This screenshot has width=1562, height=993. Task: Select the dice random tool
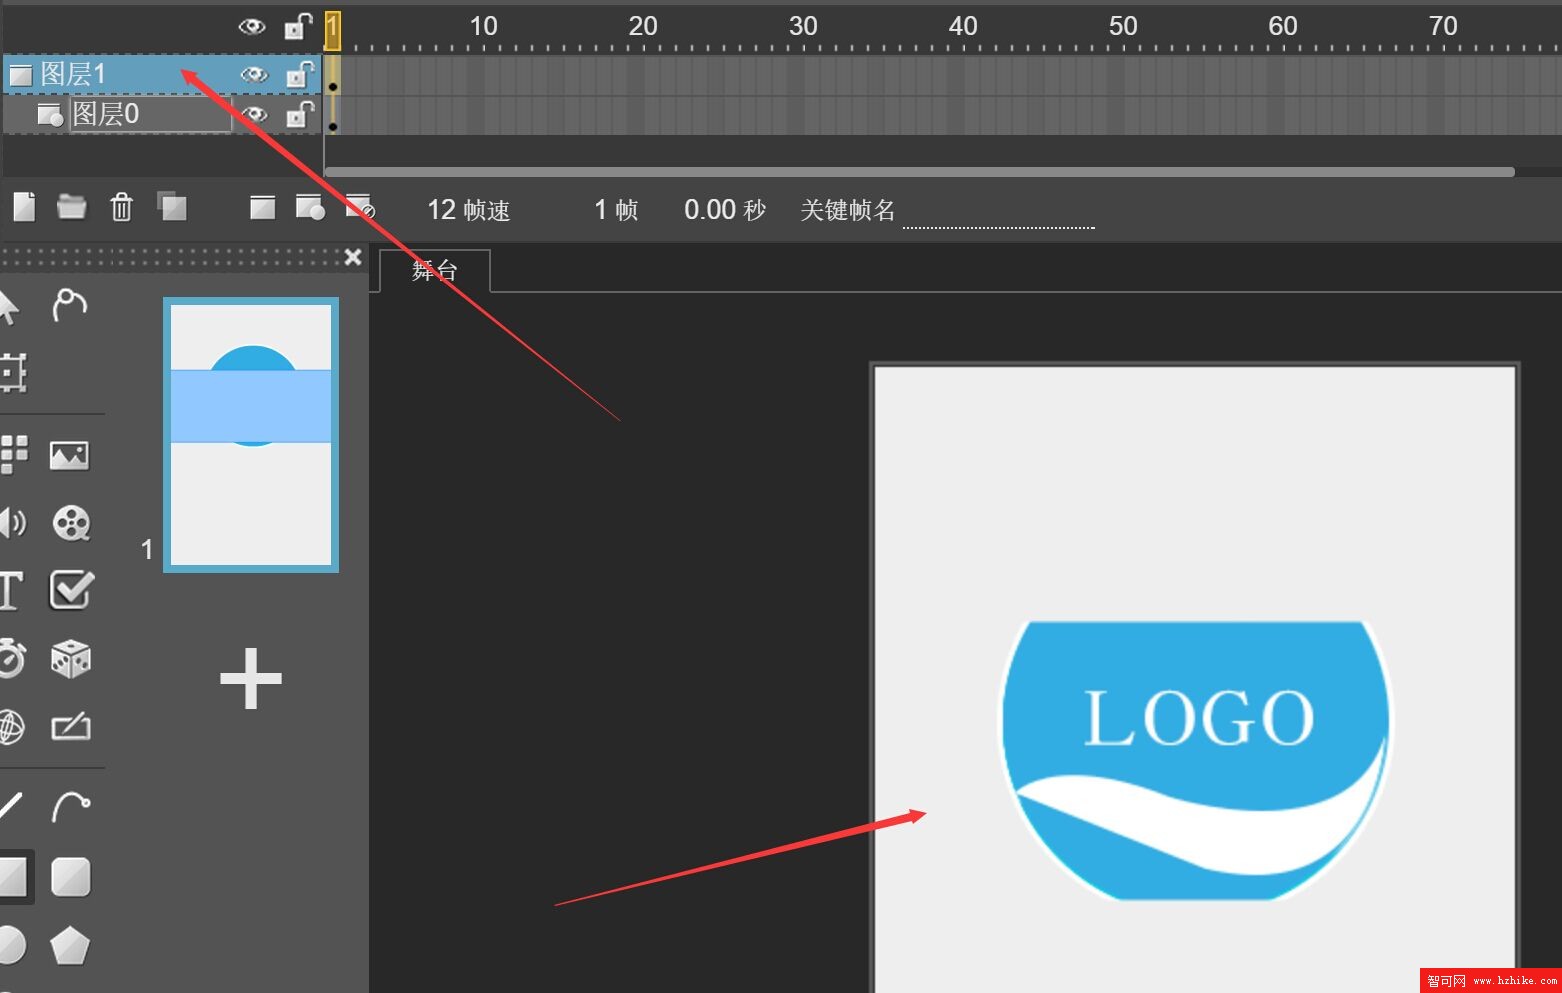click(x=71, y=659)
